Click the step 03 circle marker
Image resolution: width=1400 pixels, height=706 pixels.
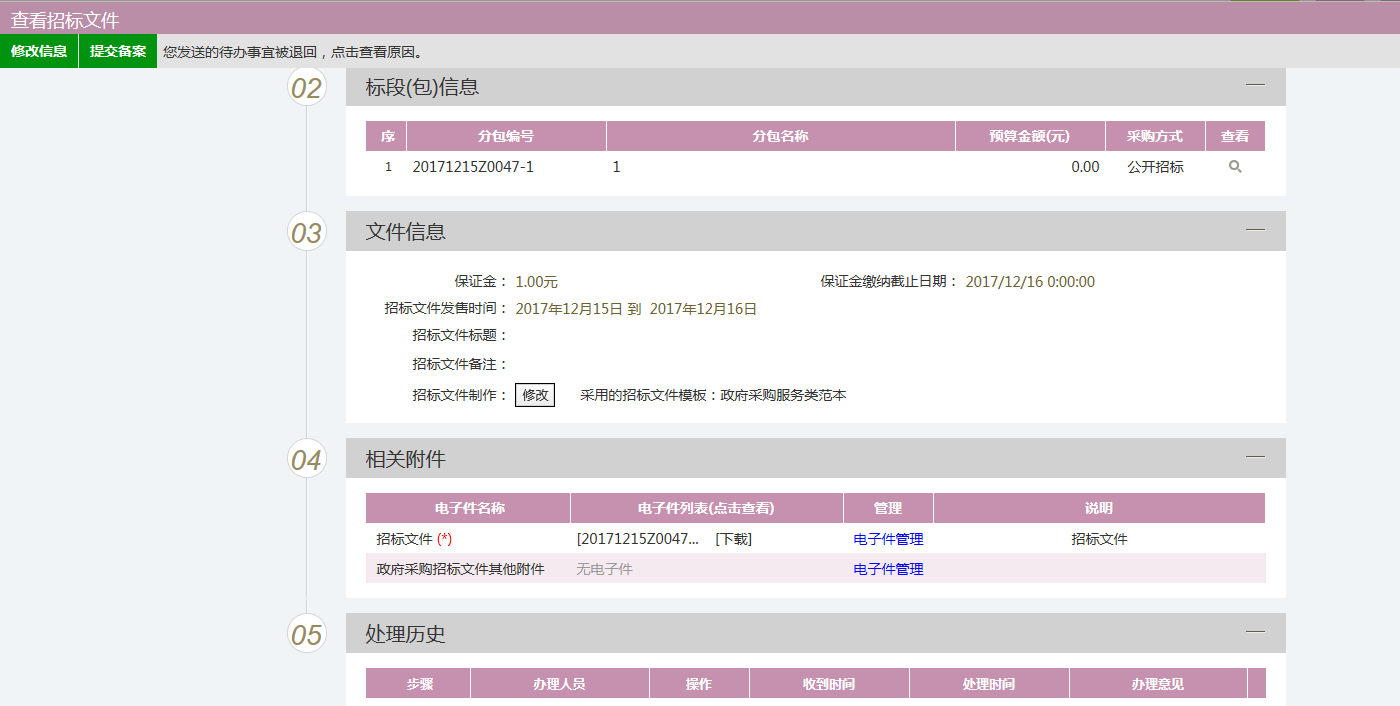tap(307, 232)
